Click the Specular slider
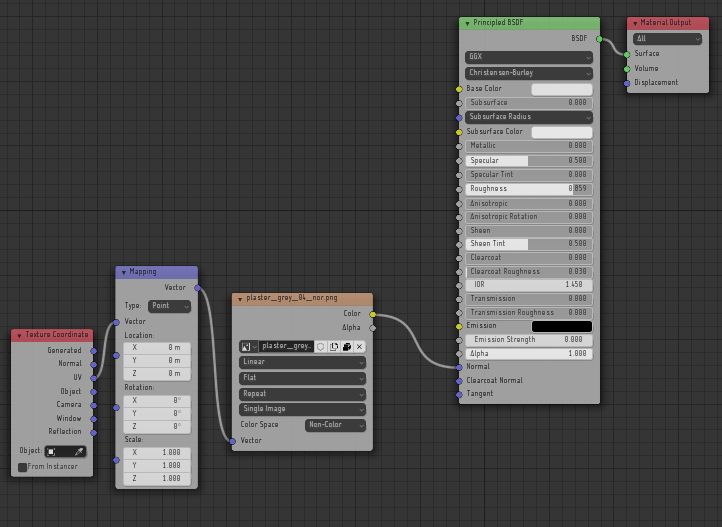The width and height of the screenshot is (722, 527). point(529,161)
